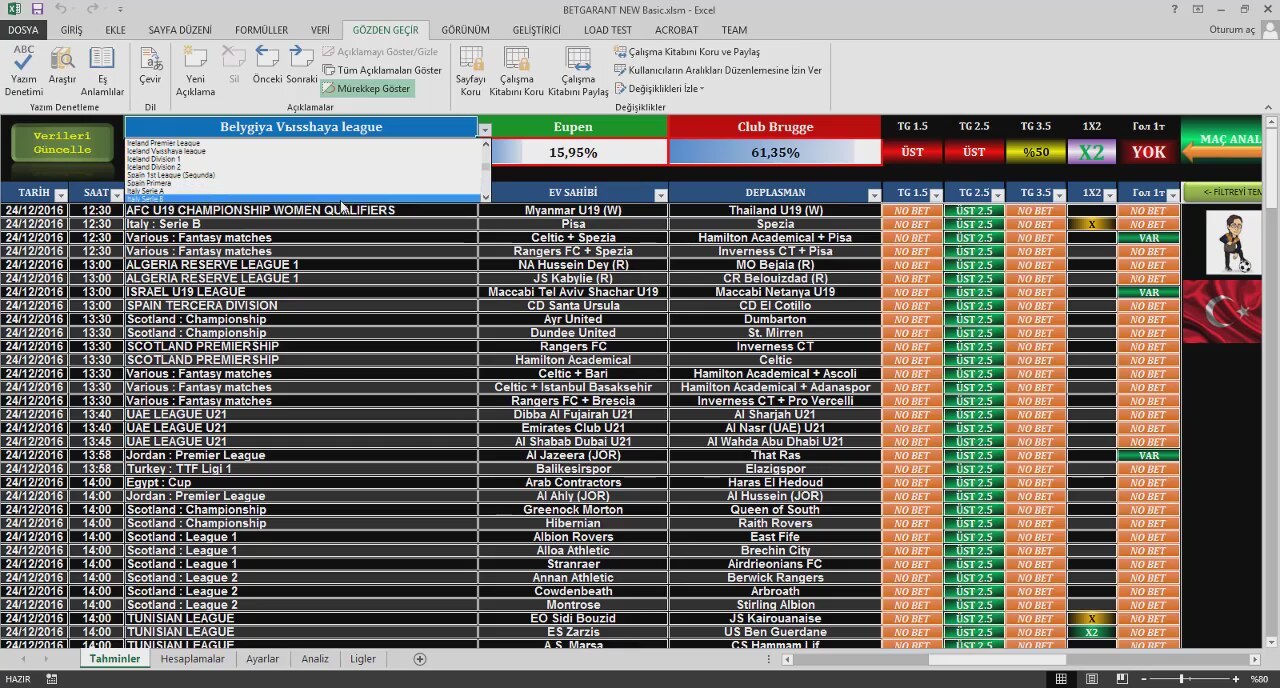Run Yazım Denetimi spell check
Image resolution: width=1280 pixels, height=688 pixels.
coord(24,71)
